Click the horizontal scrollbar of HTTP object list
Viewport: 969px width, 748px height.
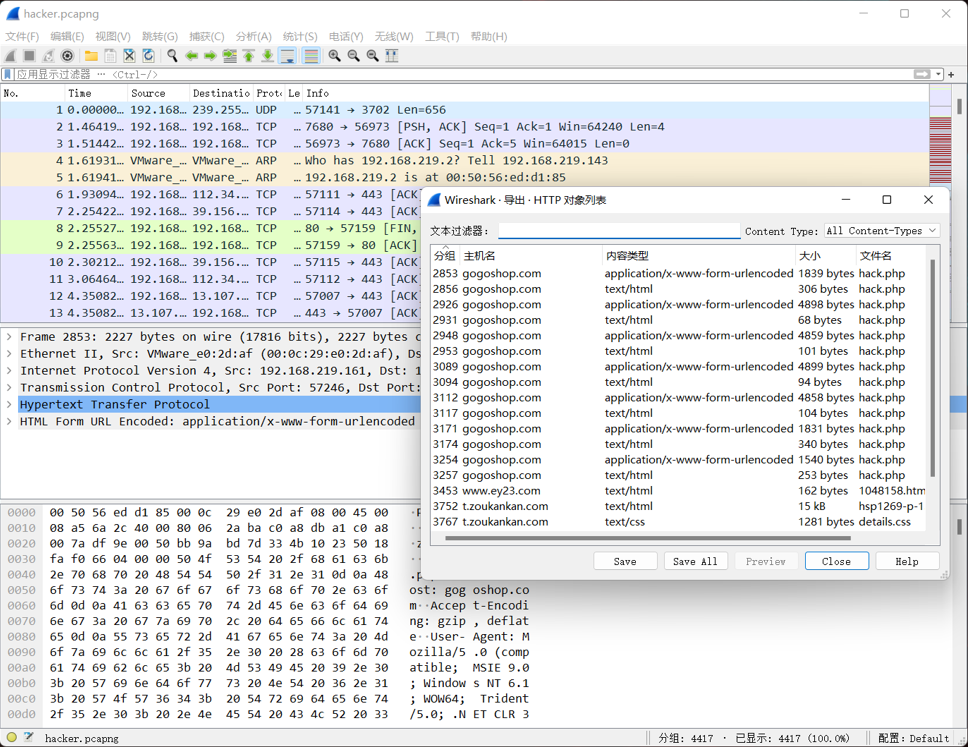click(x=648, y=538)
